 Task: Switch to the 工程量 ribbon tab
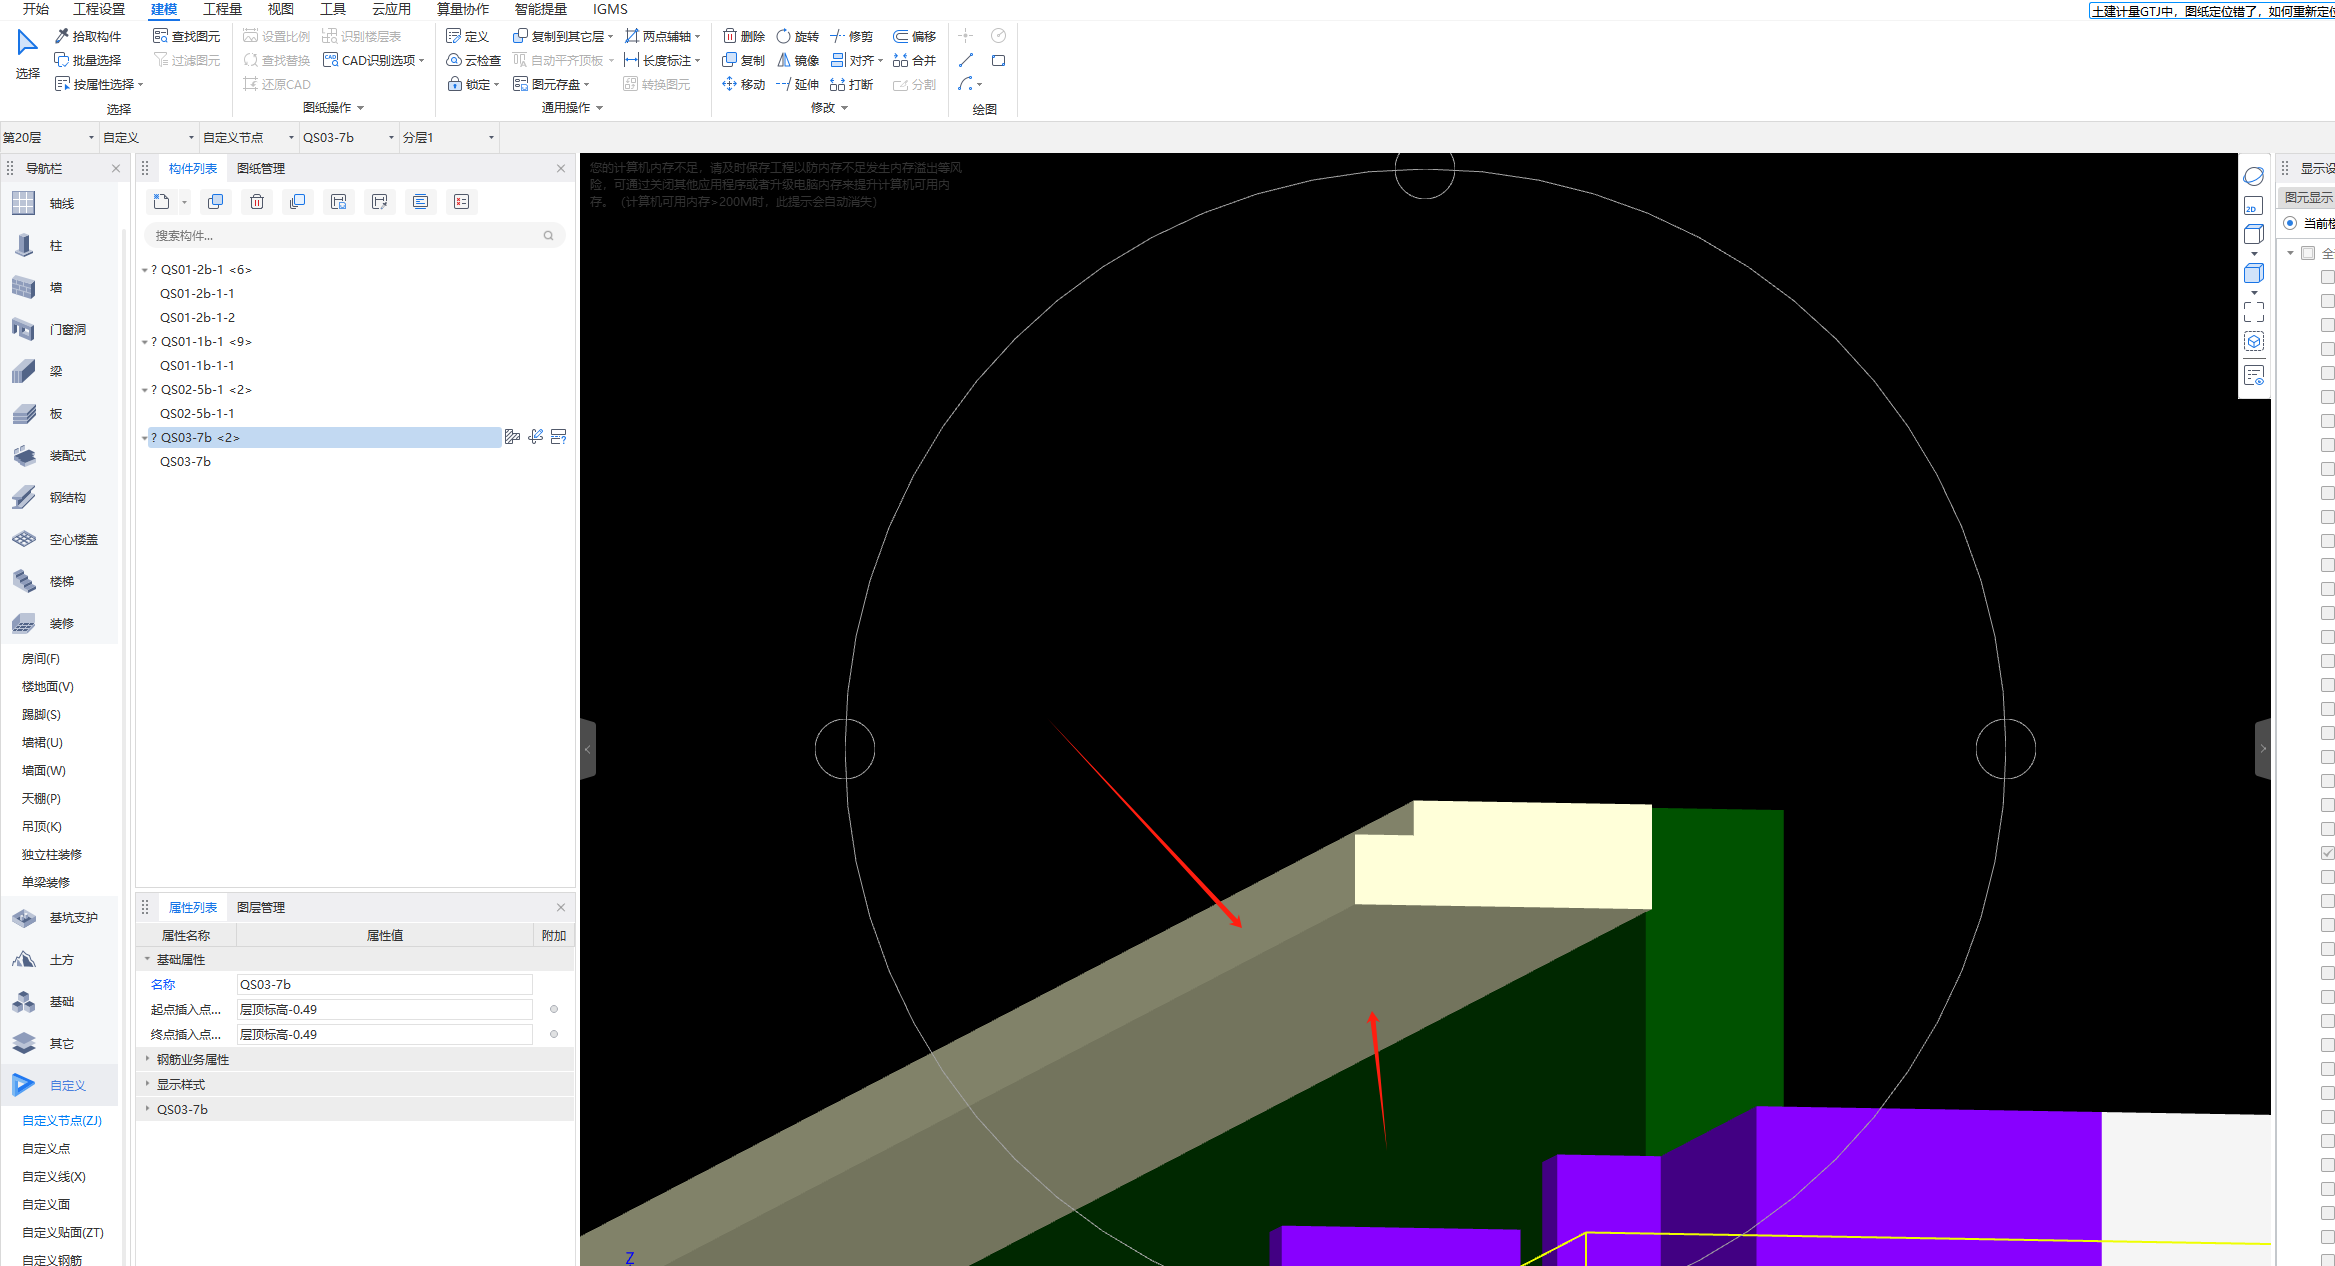[222, 9]
